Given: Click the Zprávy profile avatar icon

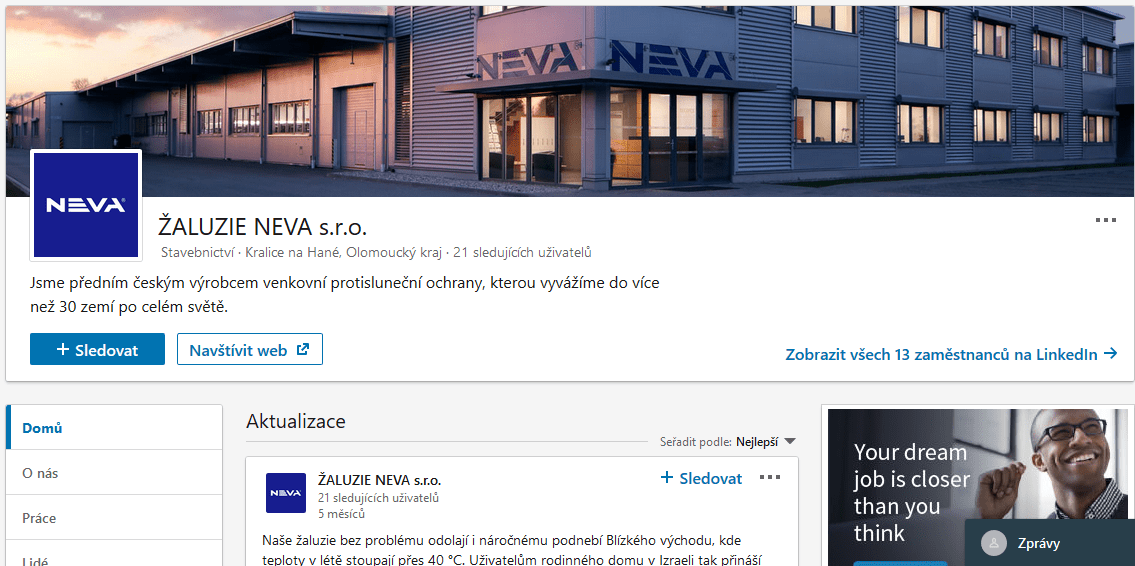Looking at the screenshot, I should click(x=995, y=543).
